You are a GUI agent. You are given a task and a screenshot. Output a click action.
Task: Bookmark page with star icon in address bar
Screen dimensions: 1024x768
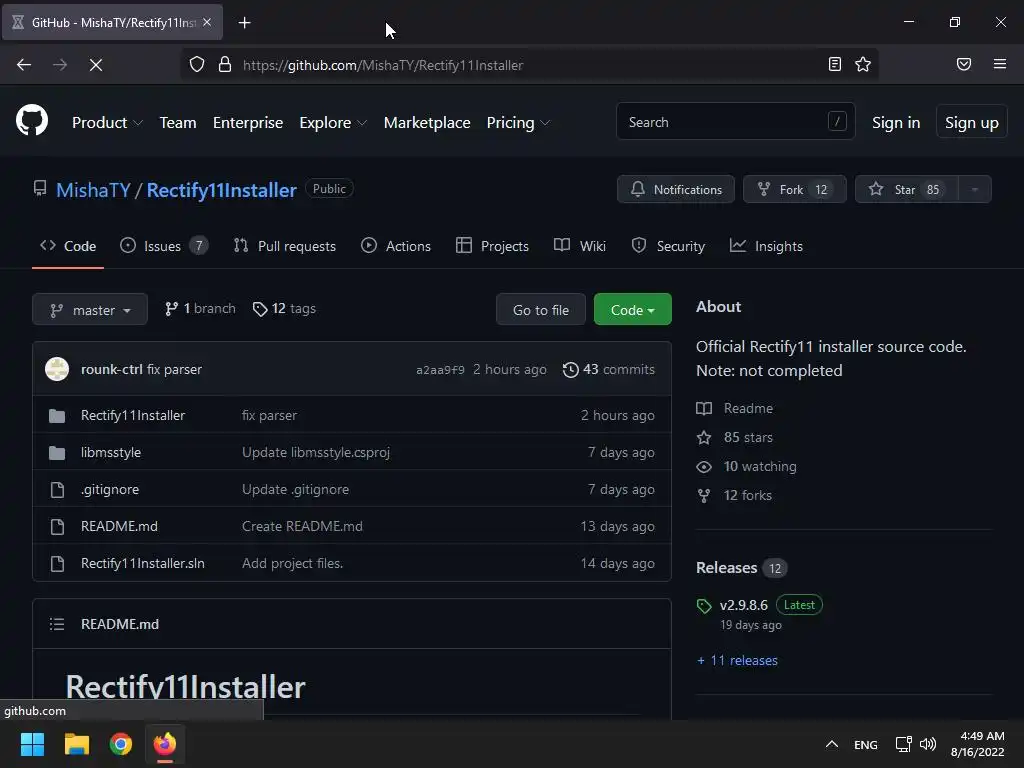pos(863,64)
